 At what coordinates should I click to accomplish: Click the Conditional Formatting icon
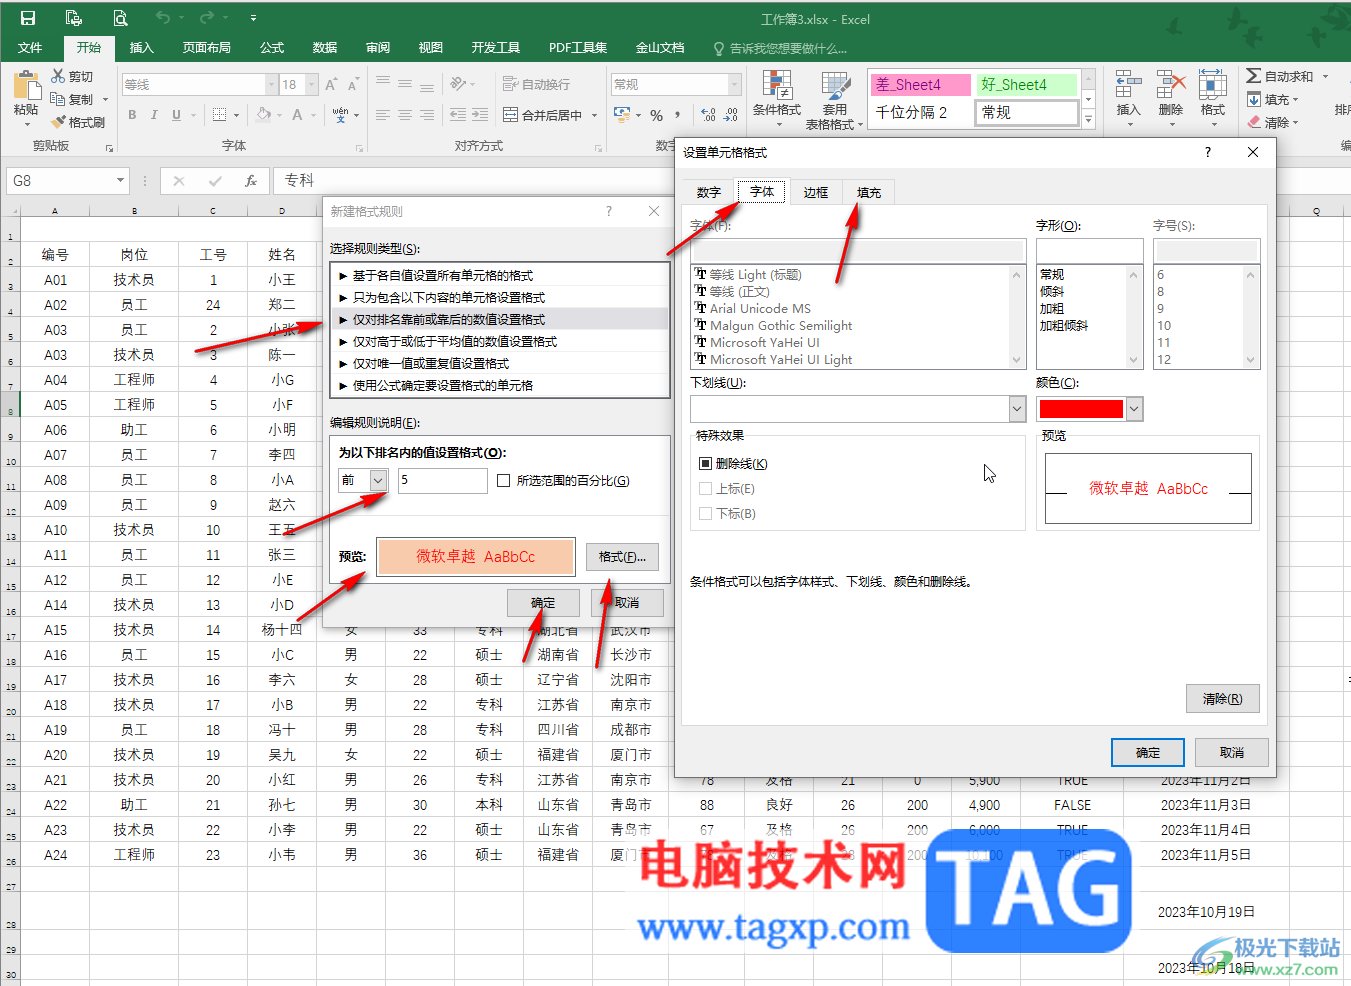coord(777,85)
